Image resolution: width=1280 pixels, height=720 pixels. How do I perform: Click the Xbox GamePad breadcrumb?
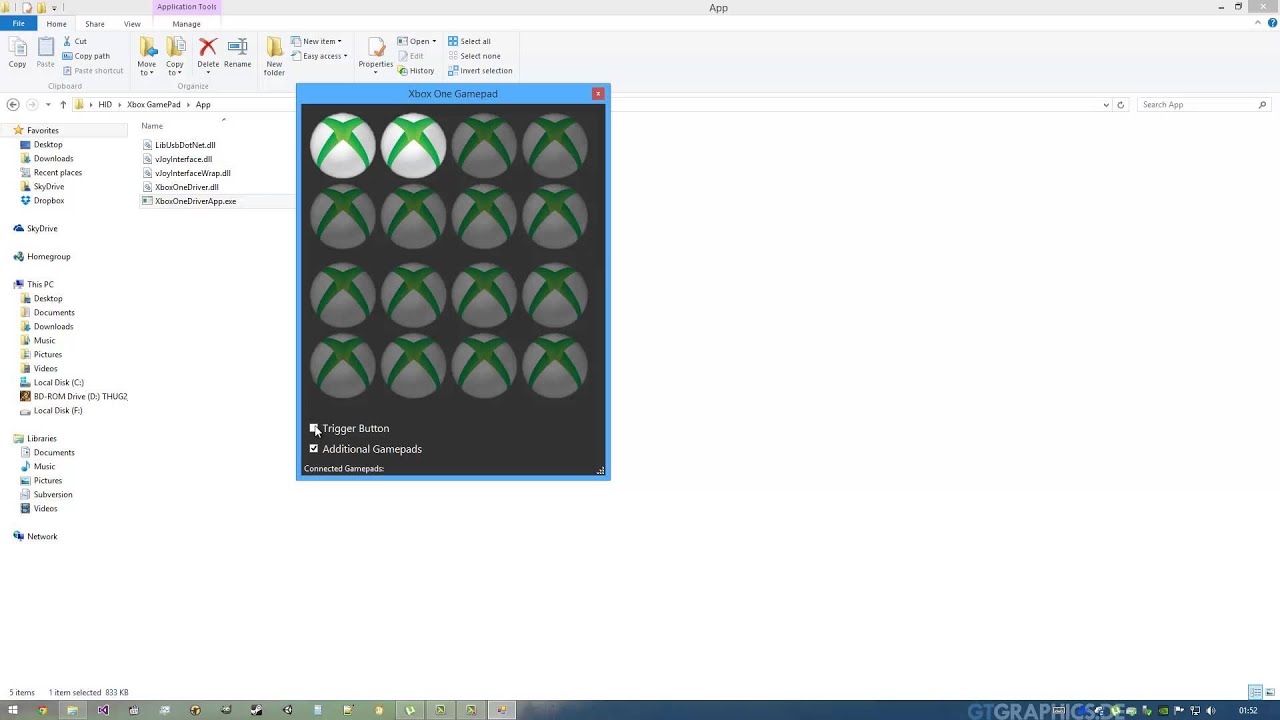(x=154, y=104)
